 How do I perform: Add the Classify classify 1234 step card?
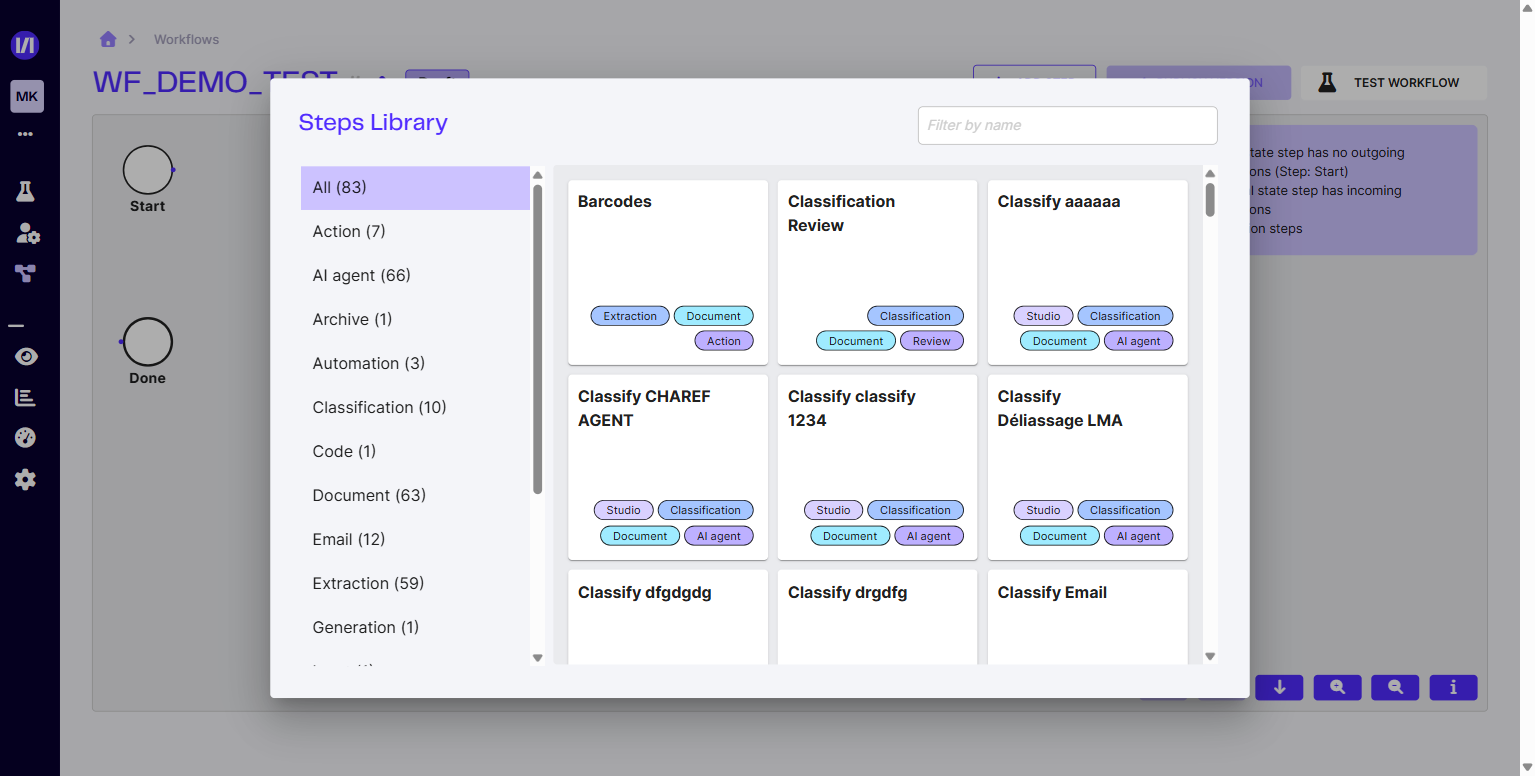(x=878, y=467)
